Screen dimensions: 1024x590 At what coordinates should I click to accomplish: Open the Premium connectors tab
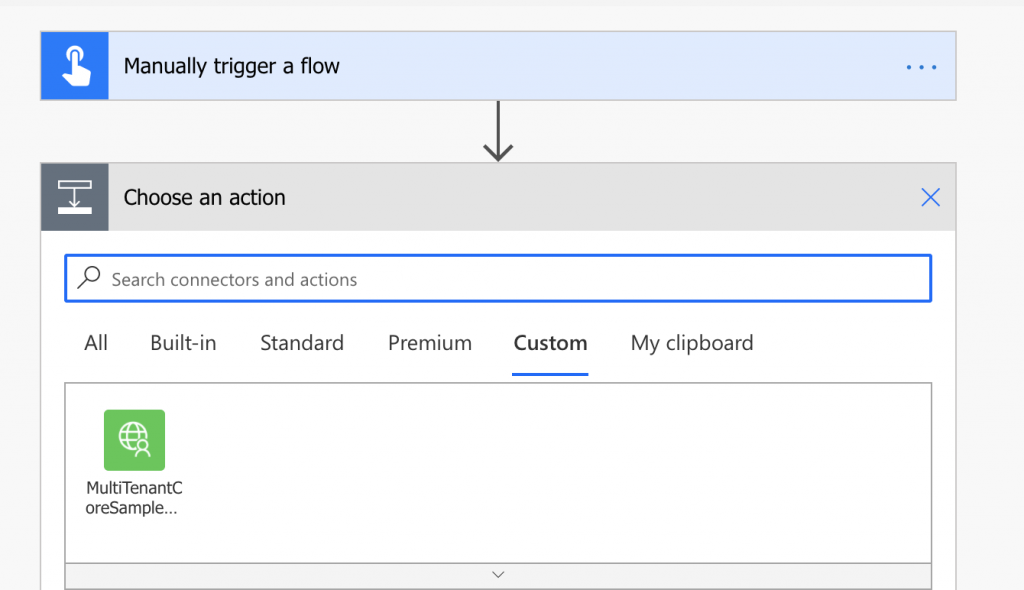(430, 343)
